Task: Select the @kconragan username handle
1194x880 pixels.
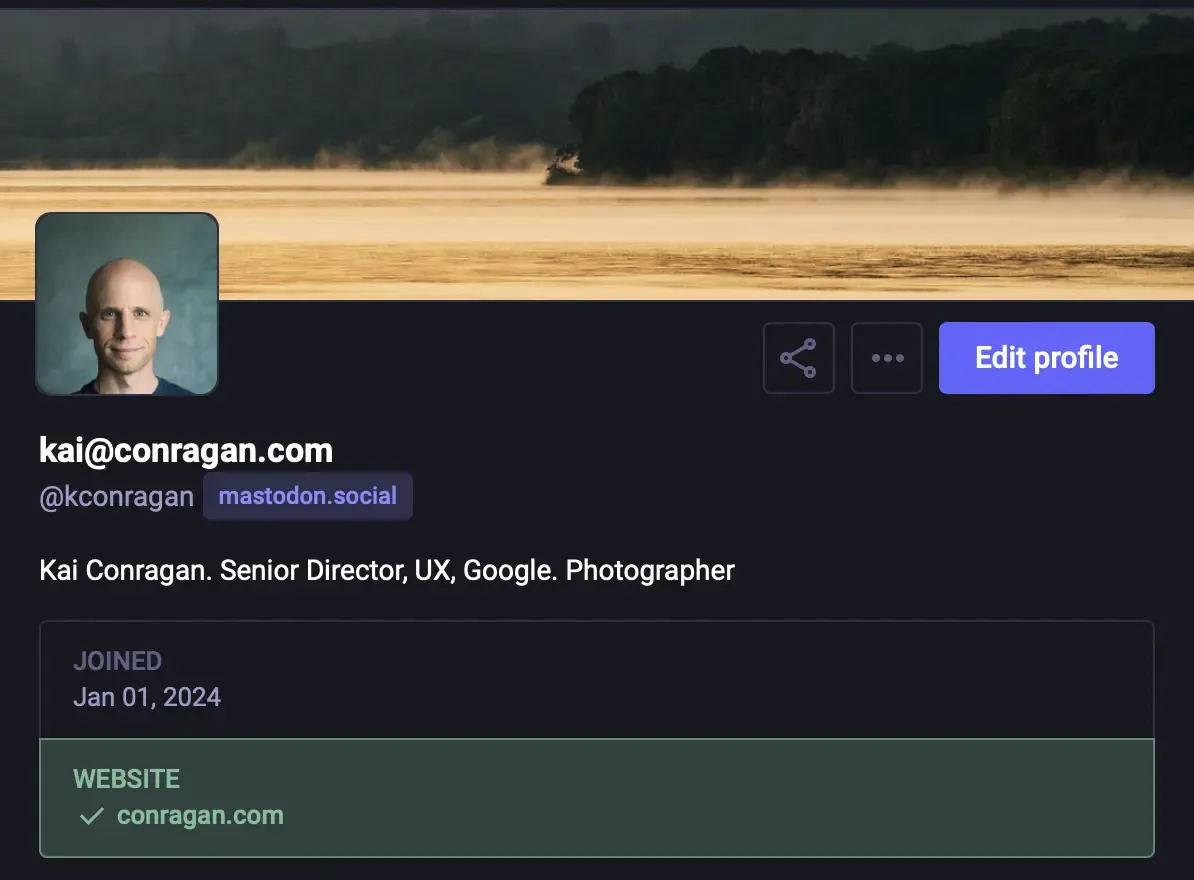Action: tap(116, 496)
